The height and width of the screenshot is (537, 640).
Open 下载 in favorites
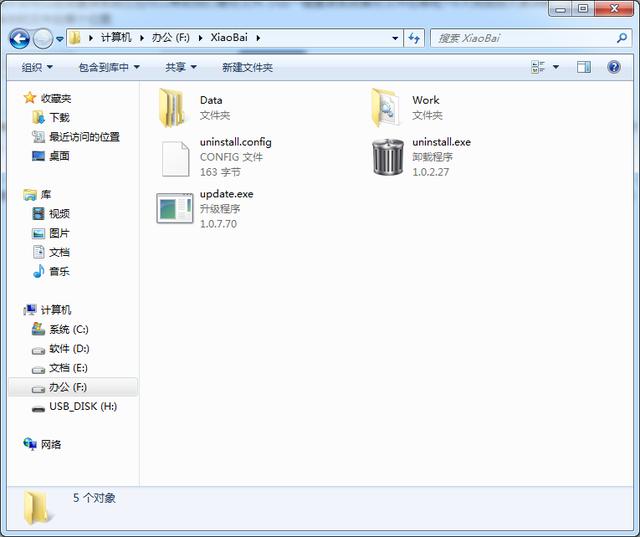tap(60, 118)
